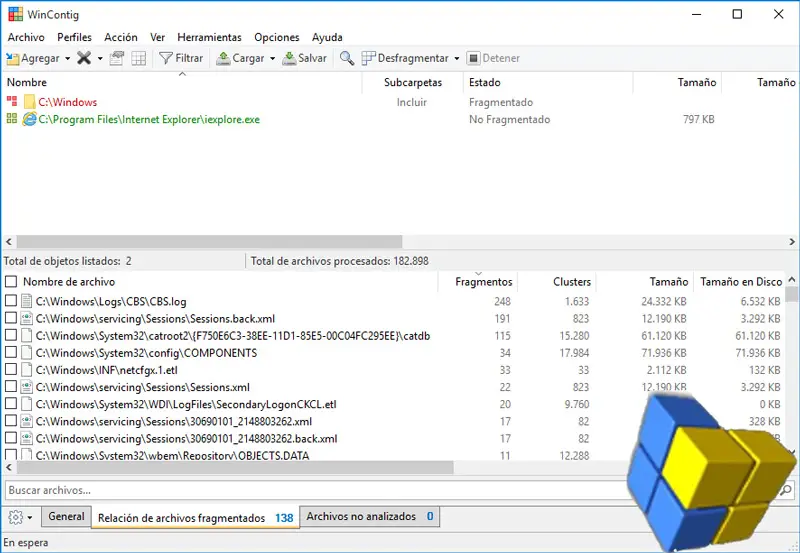Screen dimensions: 800x553
Task: Open the Herramientas menu
Action: (x=209, y=37)
